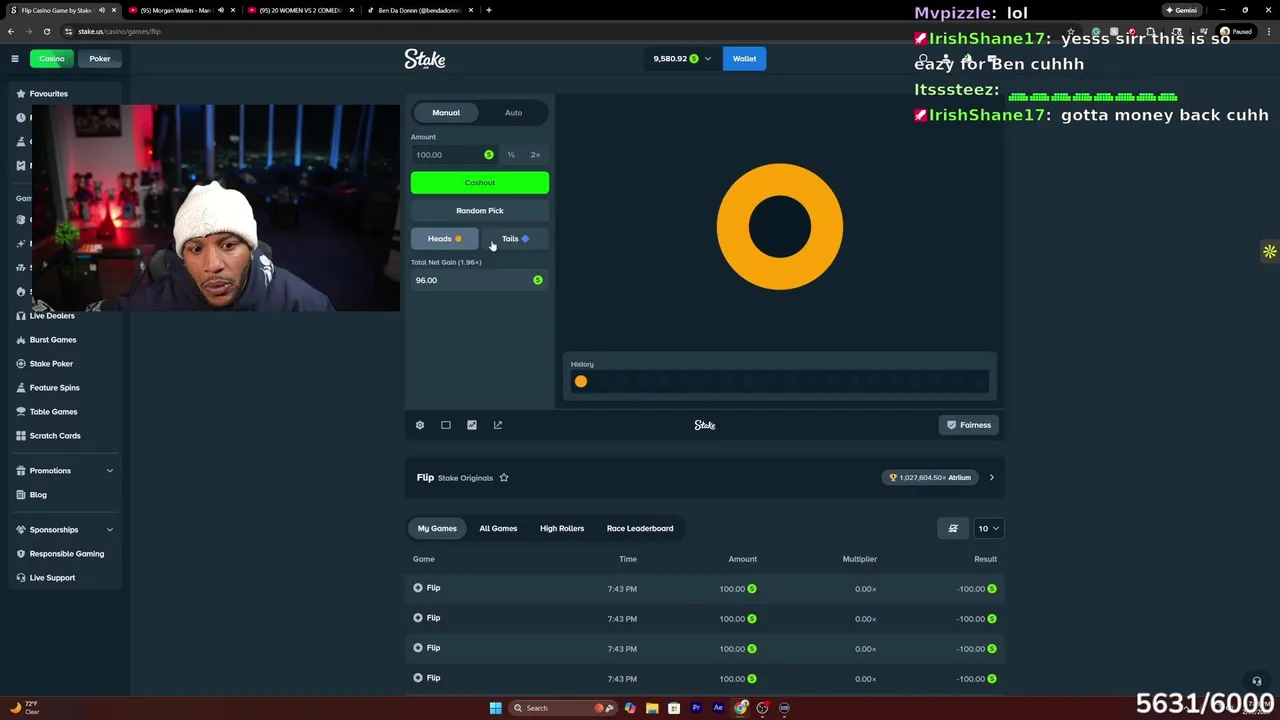This screenshot has width=1280, height=720.
Task: Open the game settings gear icon
Action: pos(420,425)
